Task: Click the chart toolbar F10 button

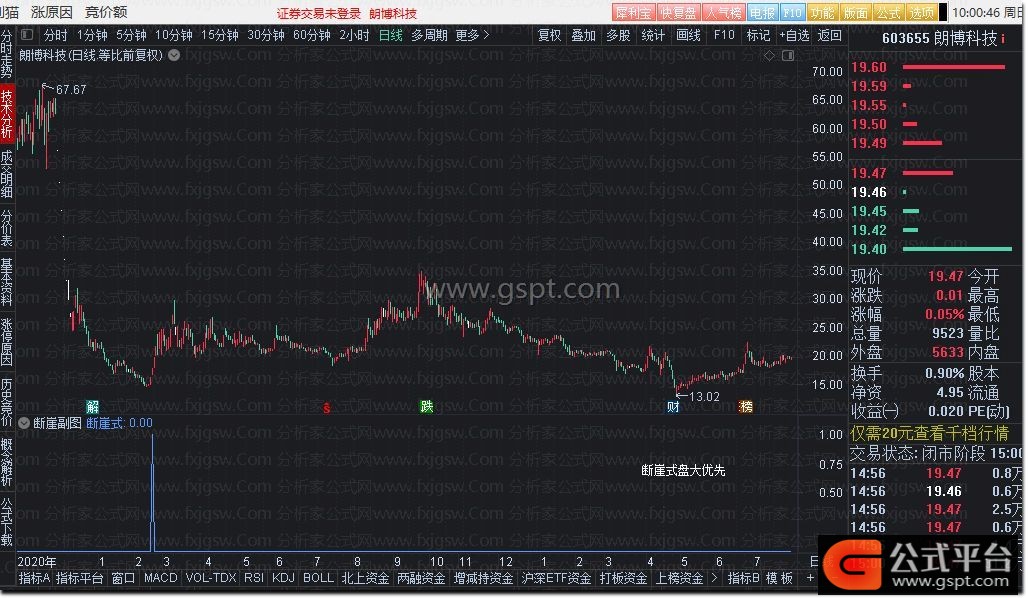Action: pyautogui.click(x=724, y=35)
